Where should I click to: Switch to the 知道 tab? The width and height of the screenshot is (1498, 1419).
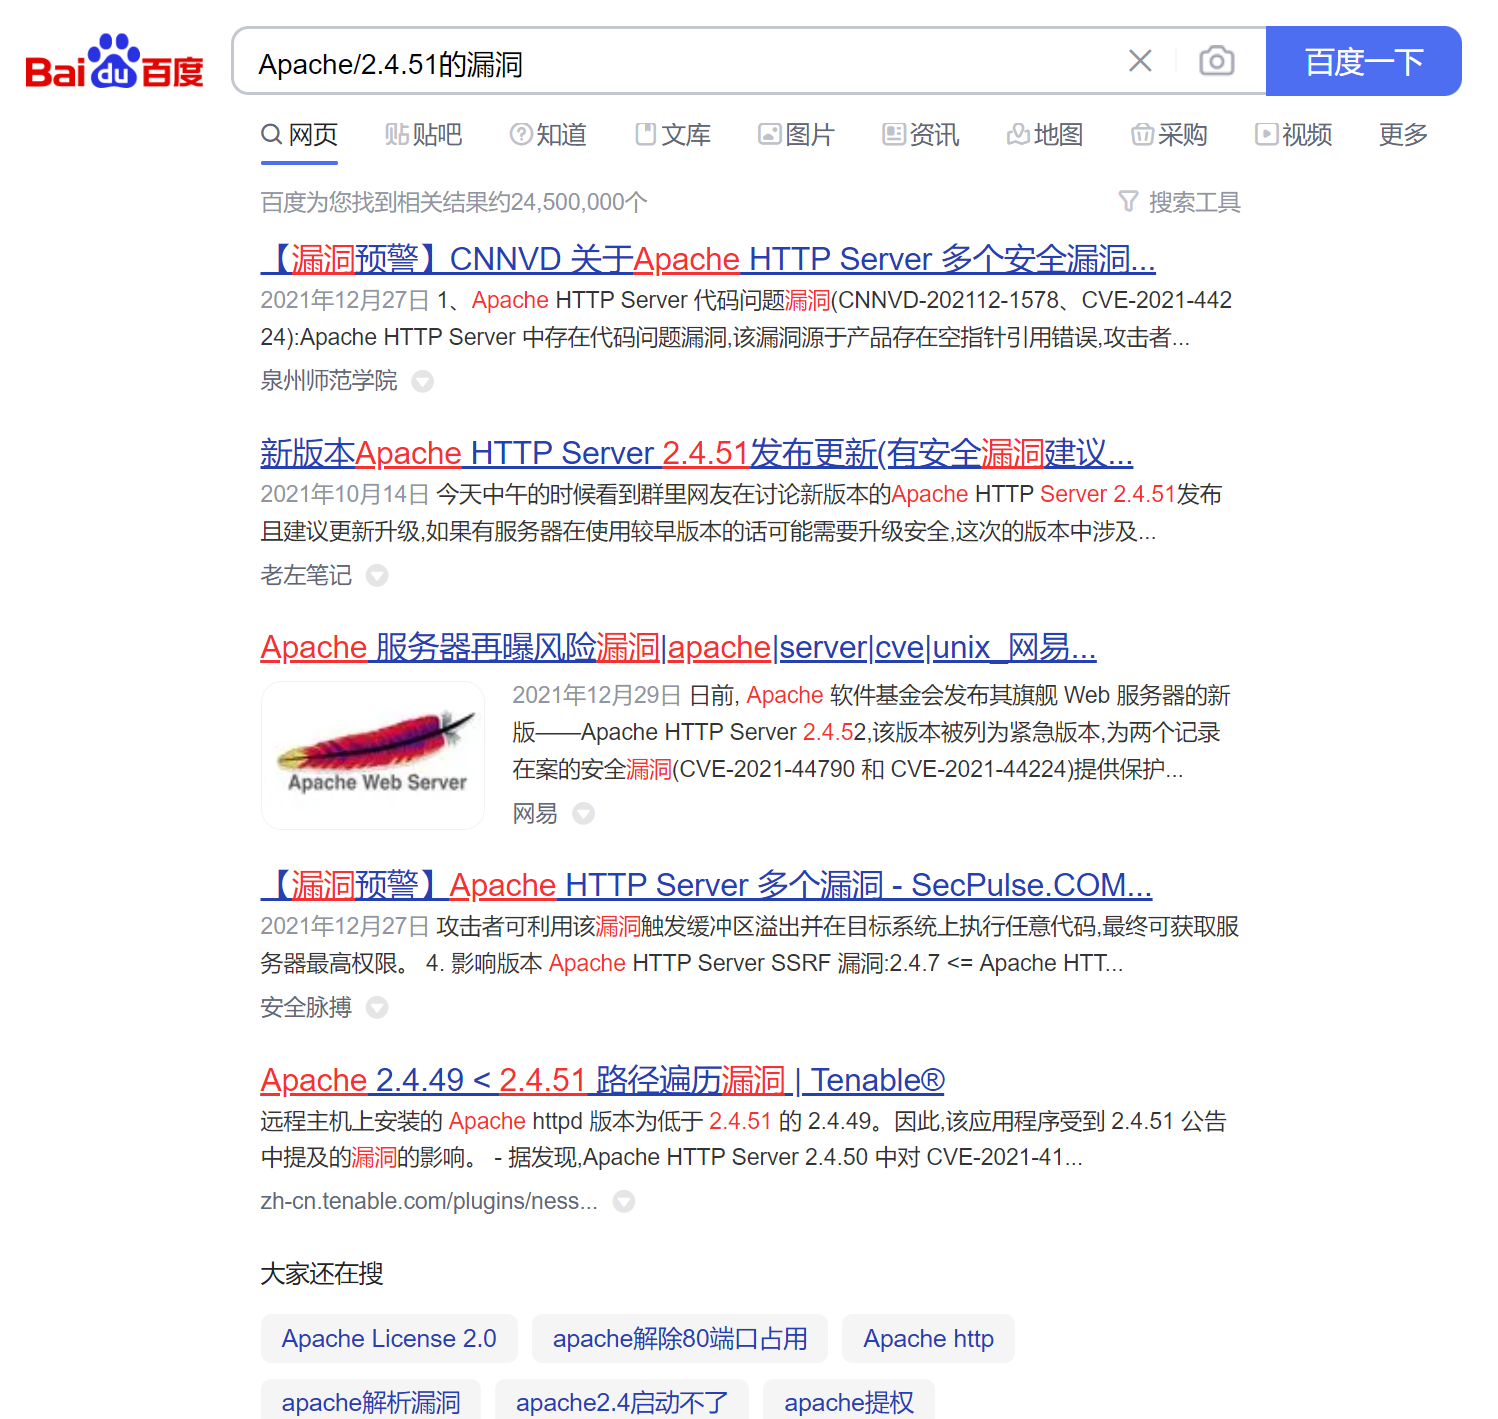pos(548,135)
